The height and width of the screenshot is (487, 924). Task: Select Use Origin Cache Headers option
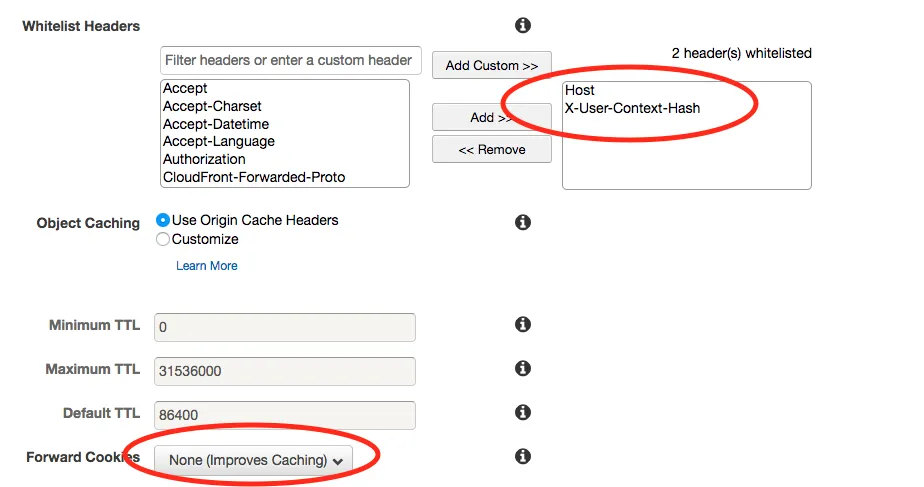(x=163, y=220)
